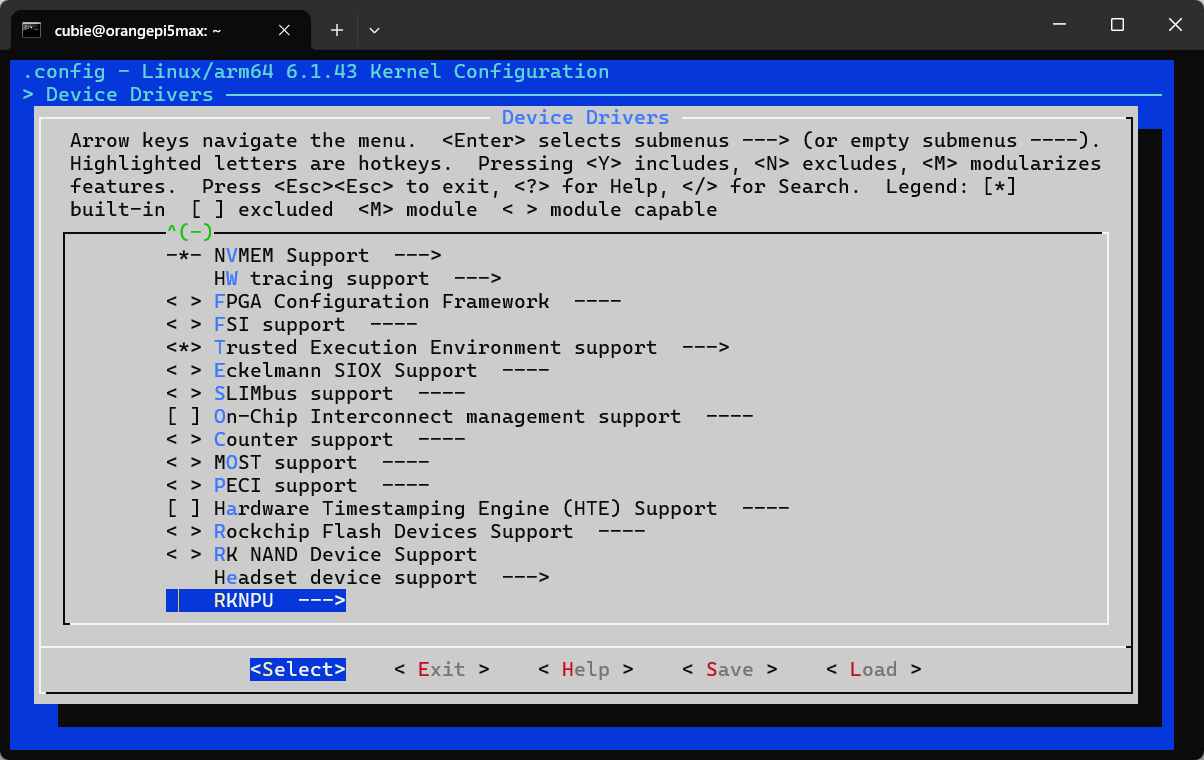Screen dimensions: 1204x760
Task: Close the cubie@orangepi5max terminal tab
Action: [x=284, y=30]
